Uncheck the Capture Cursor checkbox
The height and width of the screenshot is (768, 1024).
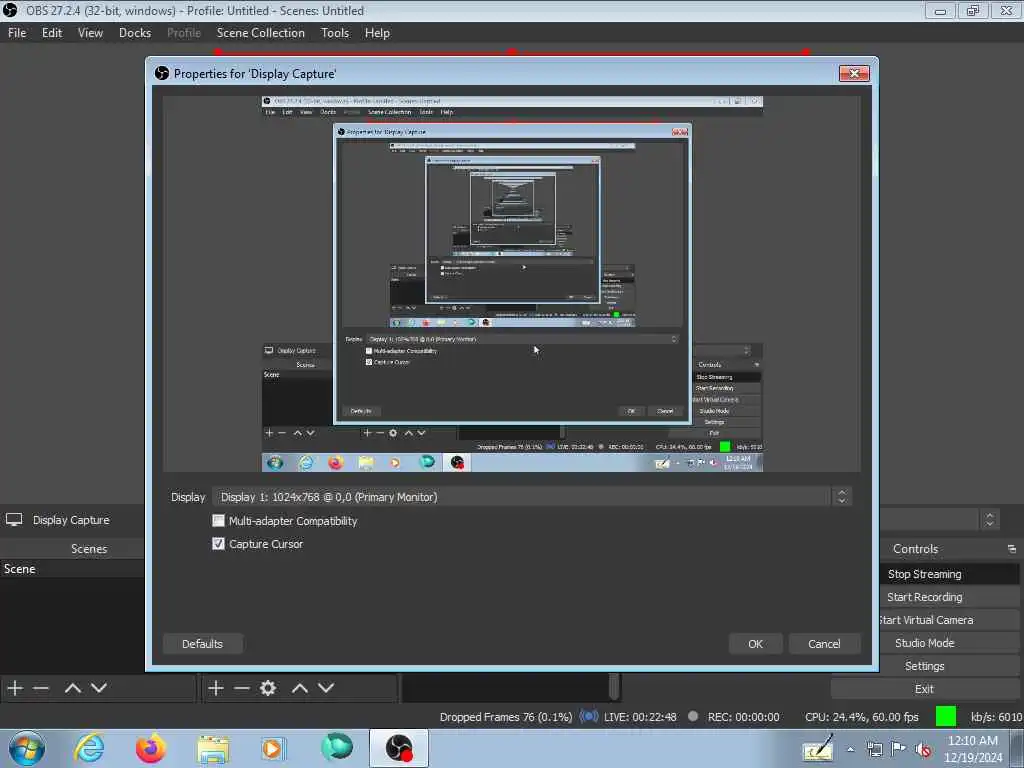218,543
